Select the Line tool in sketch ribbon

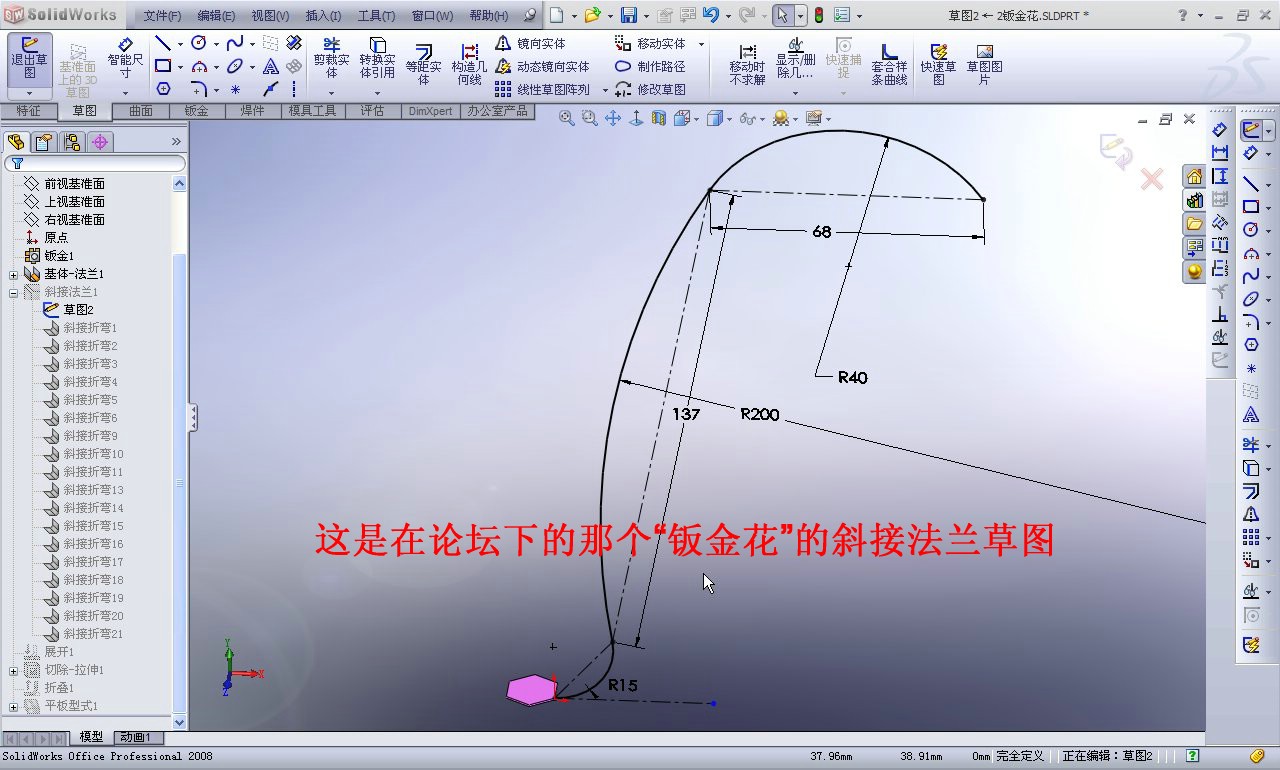click(x=162, y=43)
